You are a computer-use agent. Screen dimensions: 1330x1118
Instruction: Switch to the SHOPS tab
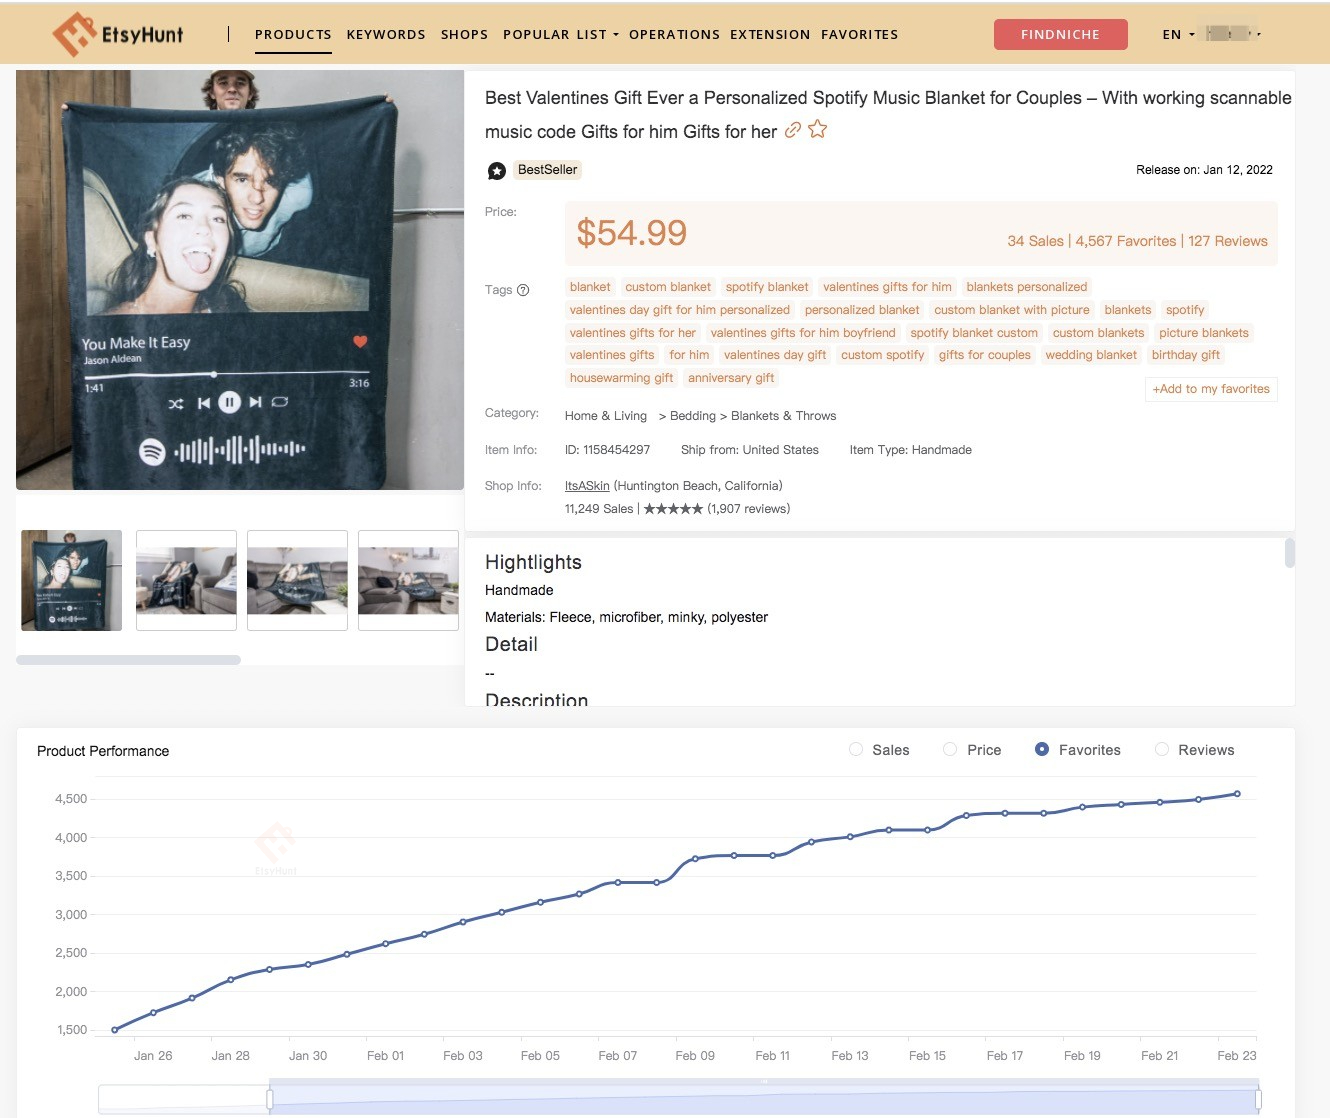(464, 34)
